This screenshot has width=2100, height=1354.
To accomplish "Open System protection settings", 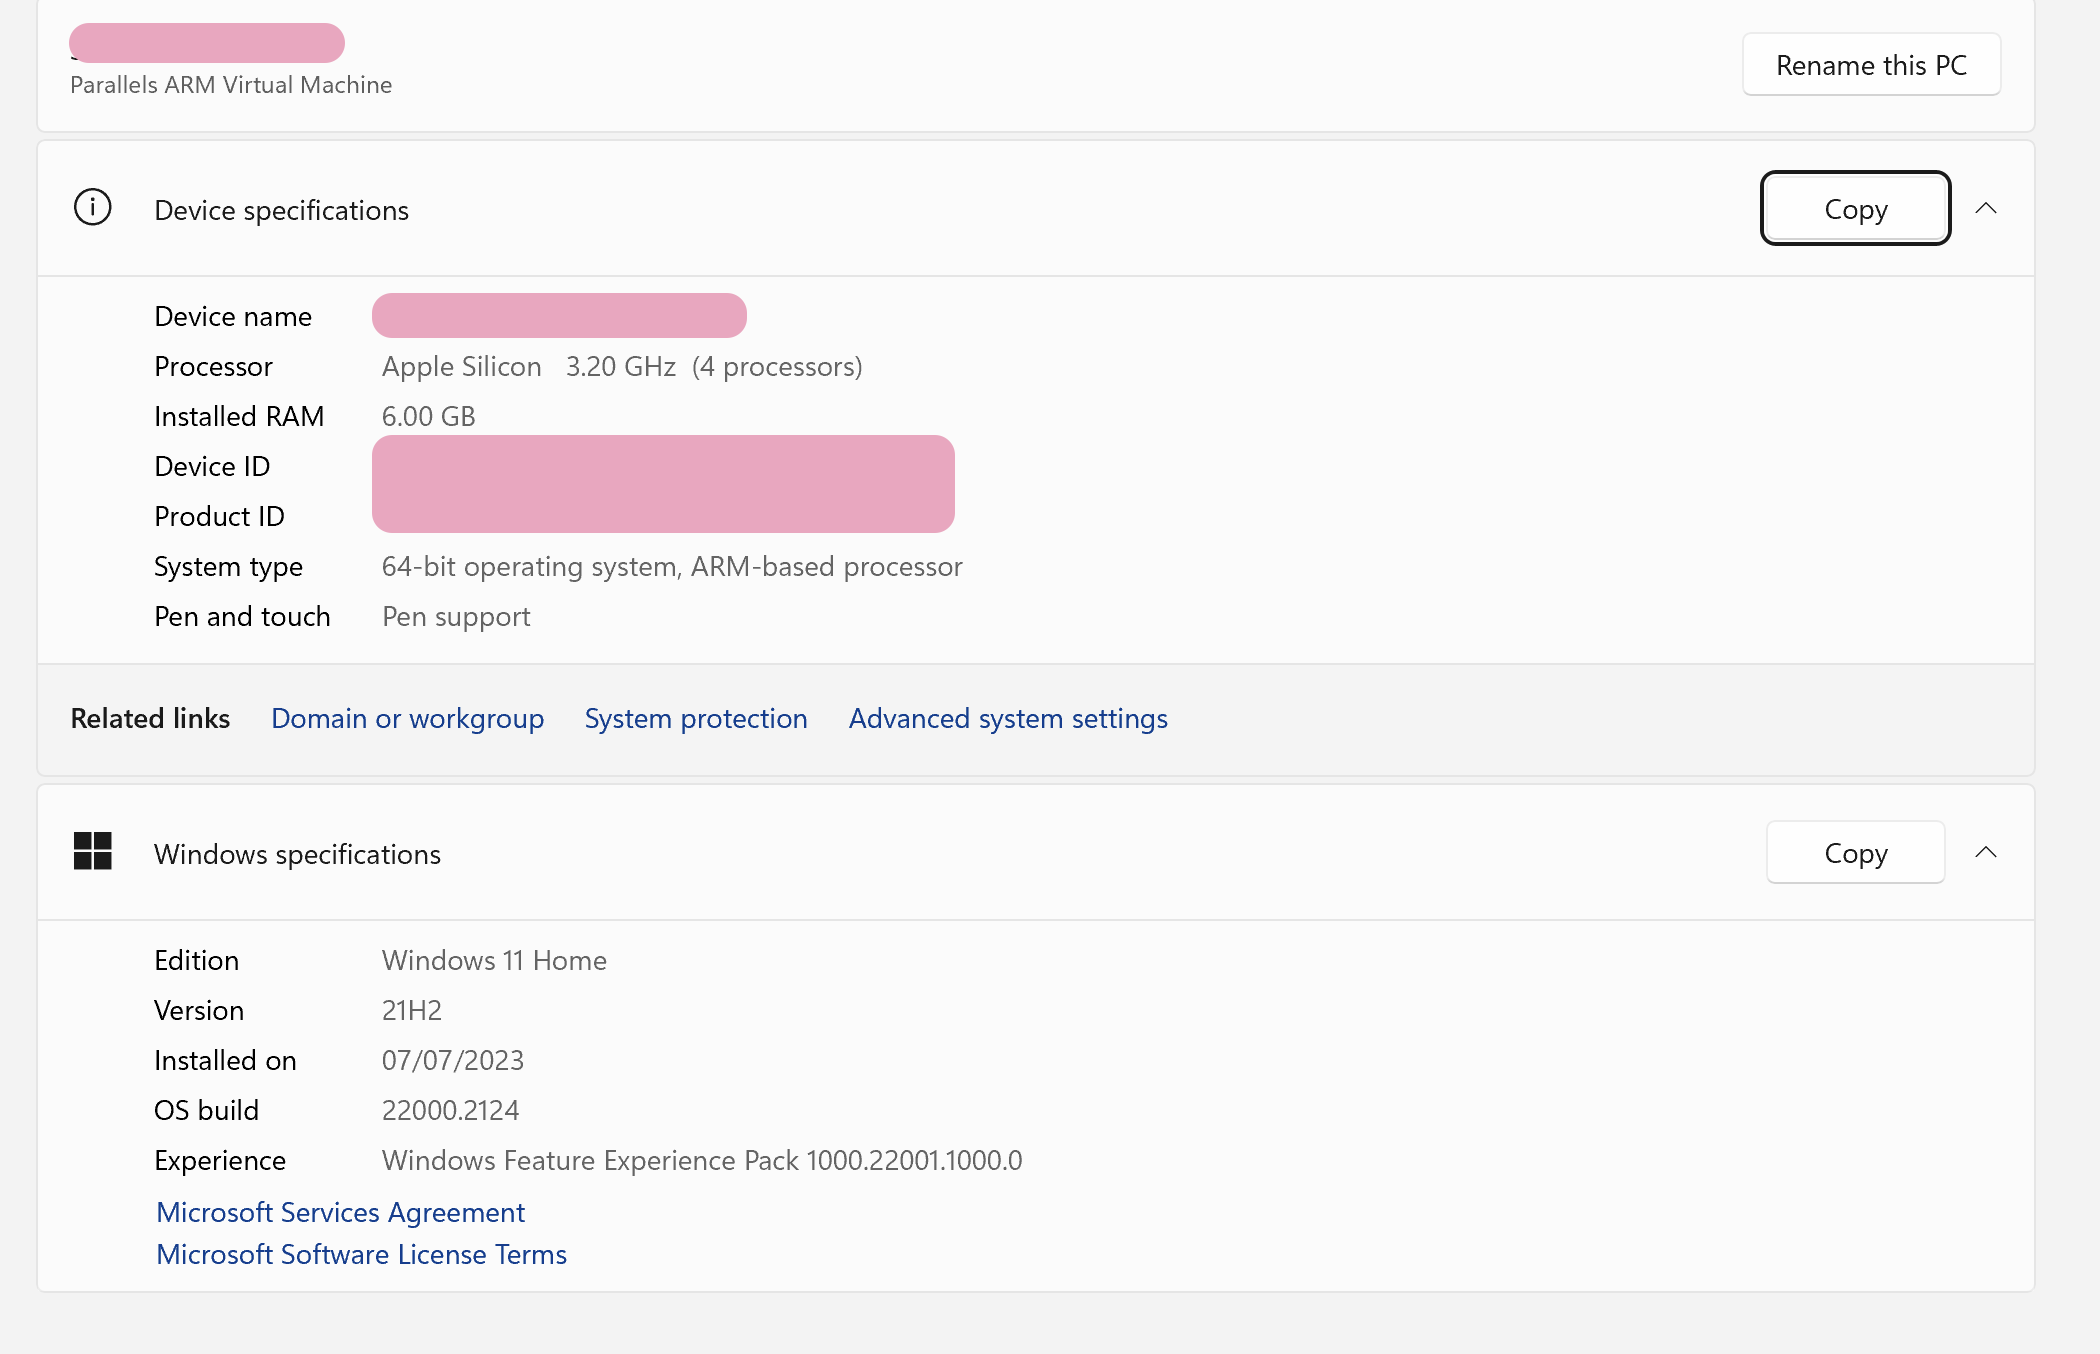I will coord(696,718).
